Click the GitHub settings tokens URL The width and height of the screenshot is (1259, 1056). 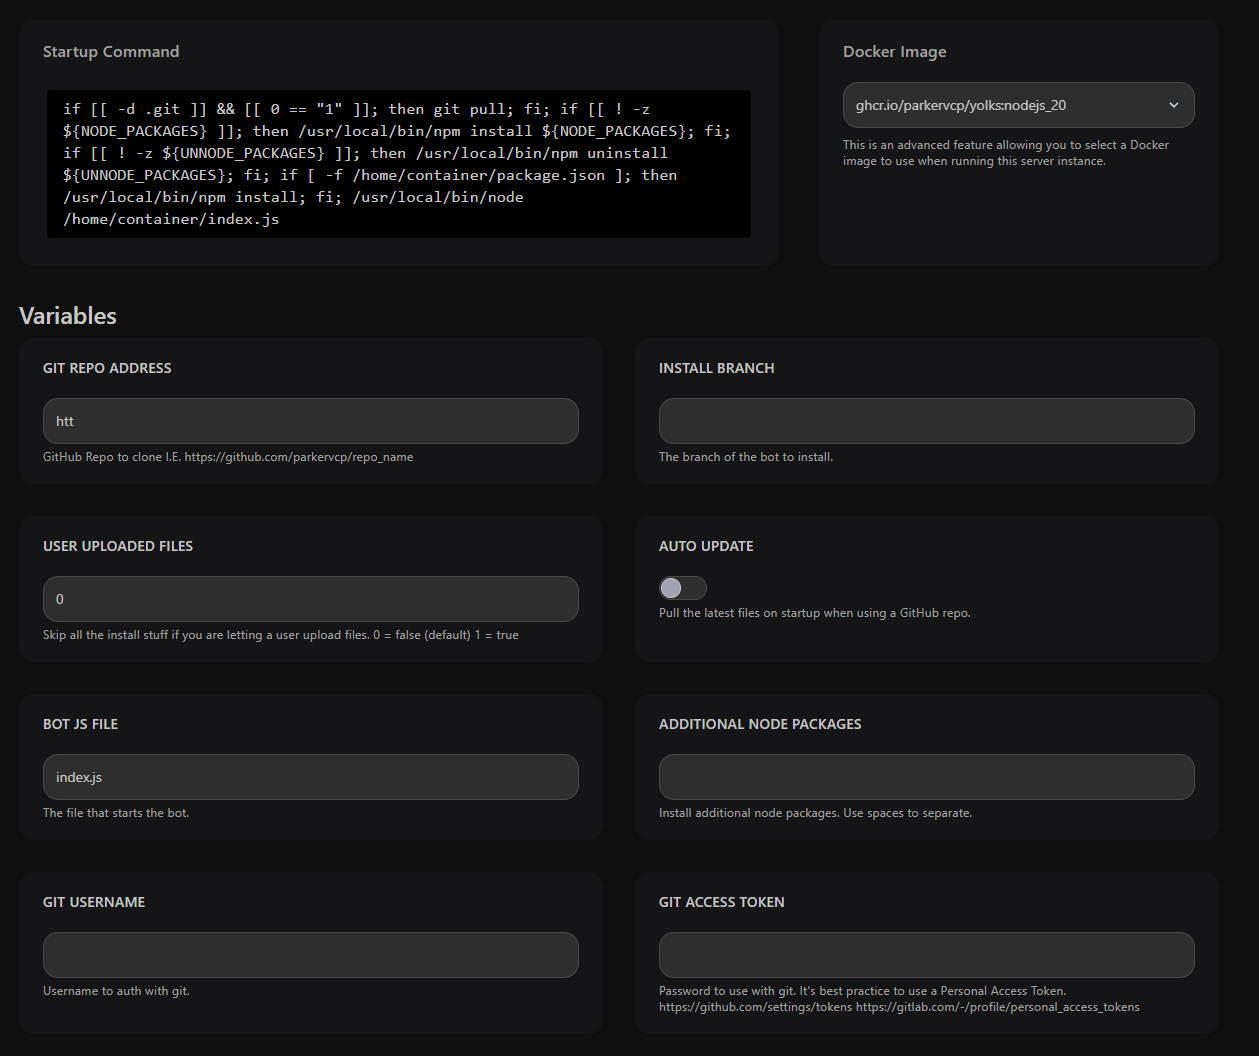pos(755,1007)
